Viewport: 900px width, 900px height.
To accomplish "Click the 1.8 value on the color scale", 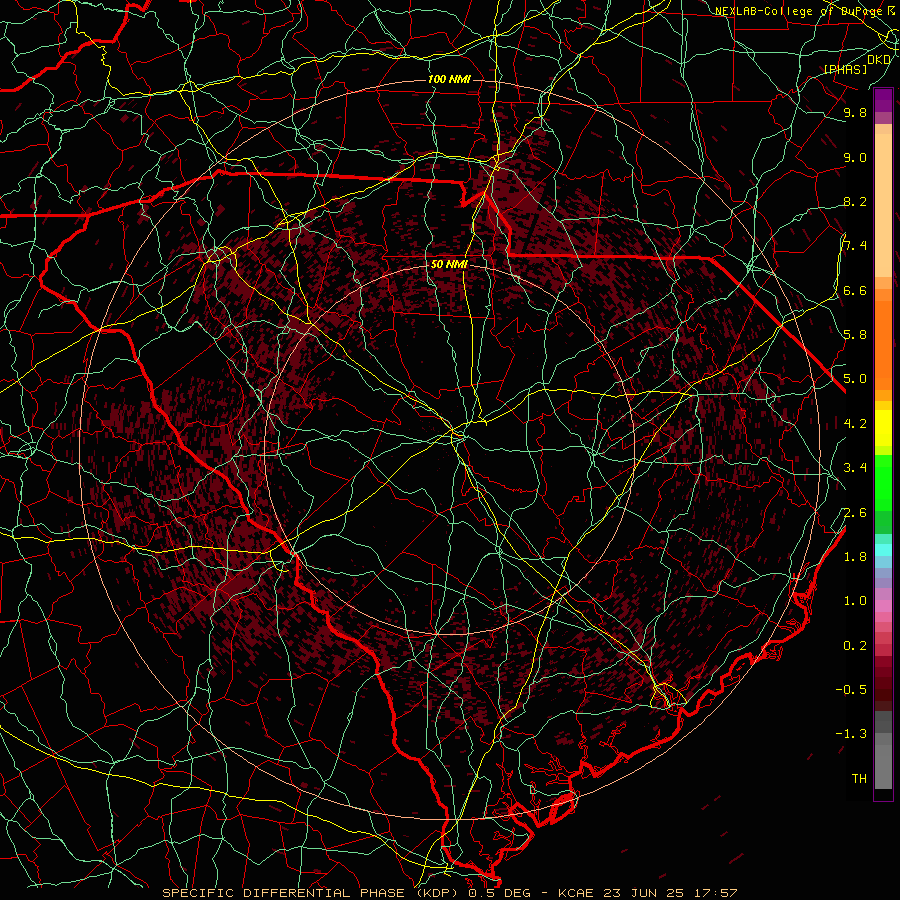I will click(x=855, y=557).
